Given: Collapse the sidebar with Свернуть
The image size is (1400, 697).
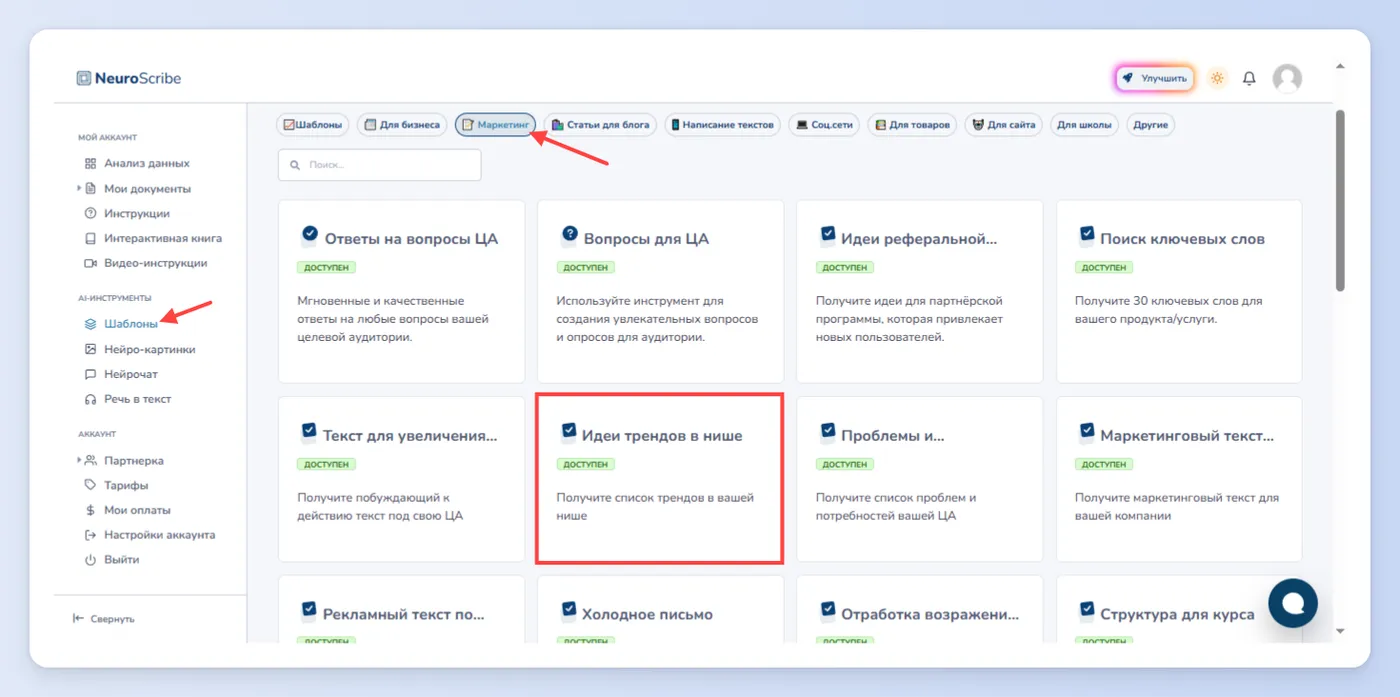Looking at the screenshot, I should [x=103, y=619].
